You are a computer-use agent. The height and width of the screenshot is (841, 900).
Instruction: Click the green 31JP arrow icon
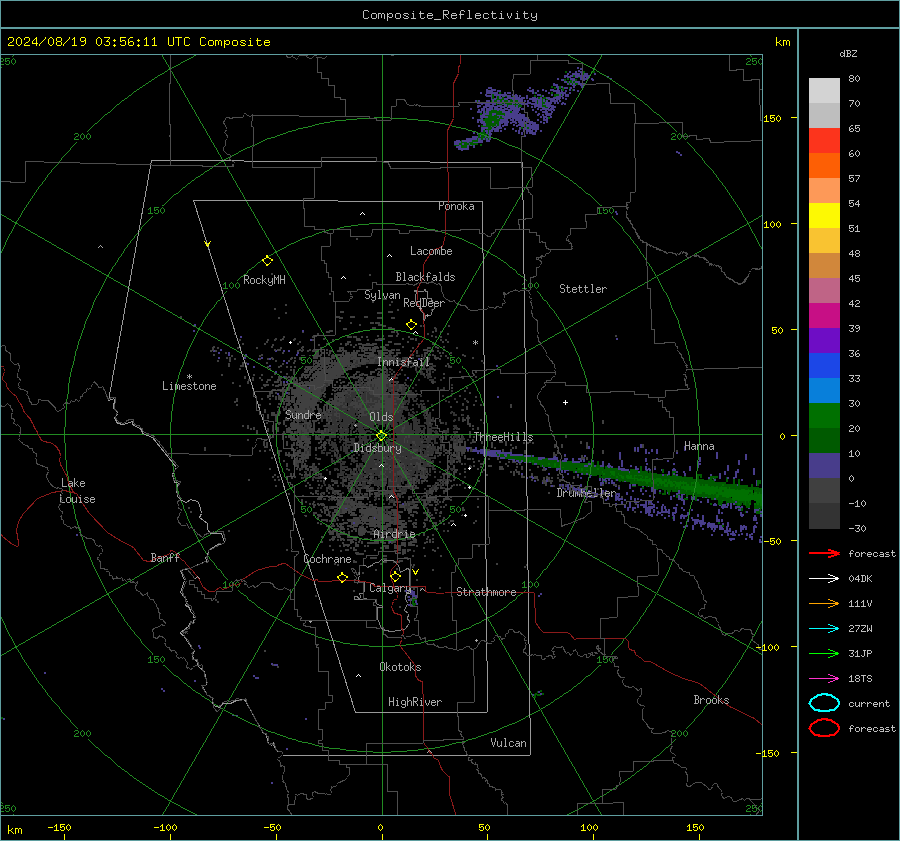coord(824,653)
